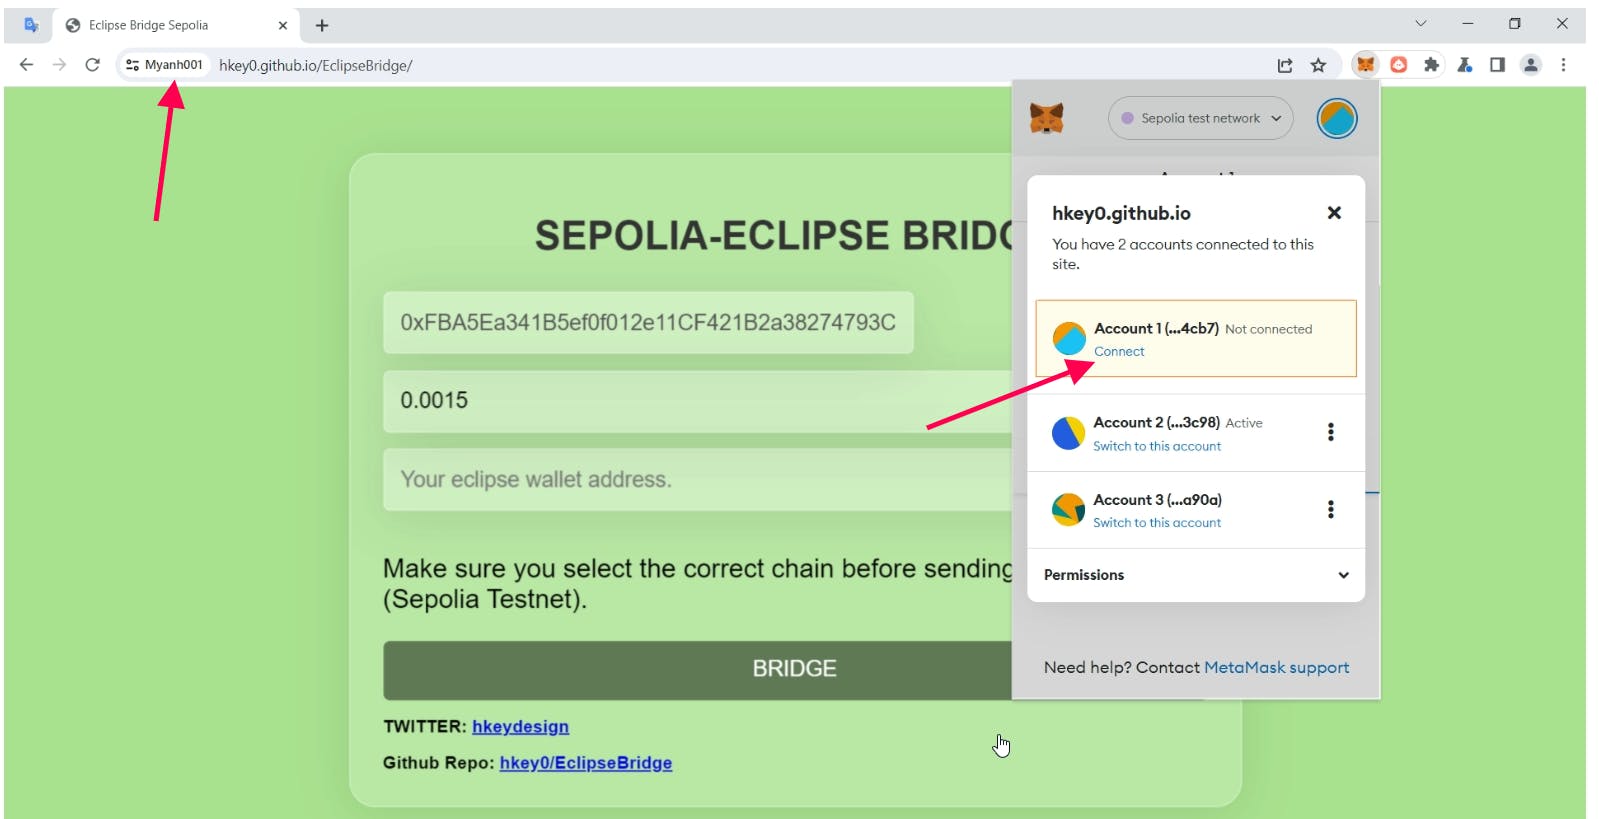Toggle the Chrome side panel icon
This screenshot has width=1599, height=819.
pyautogui.click(x=1497, y=65)
